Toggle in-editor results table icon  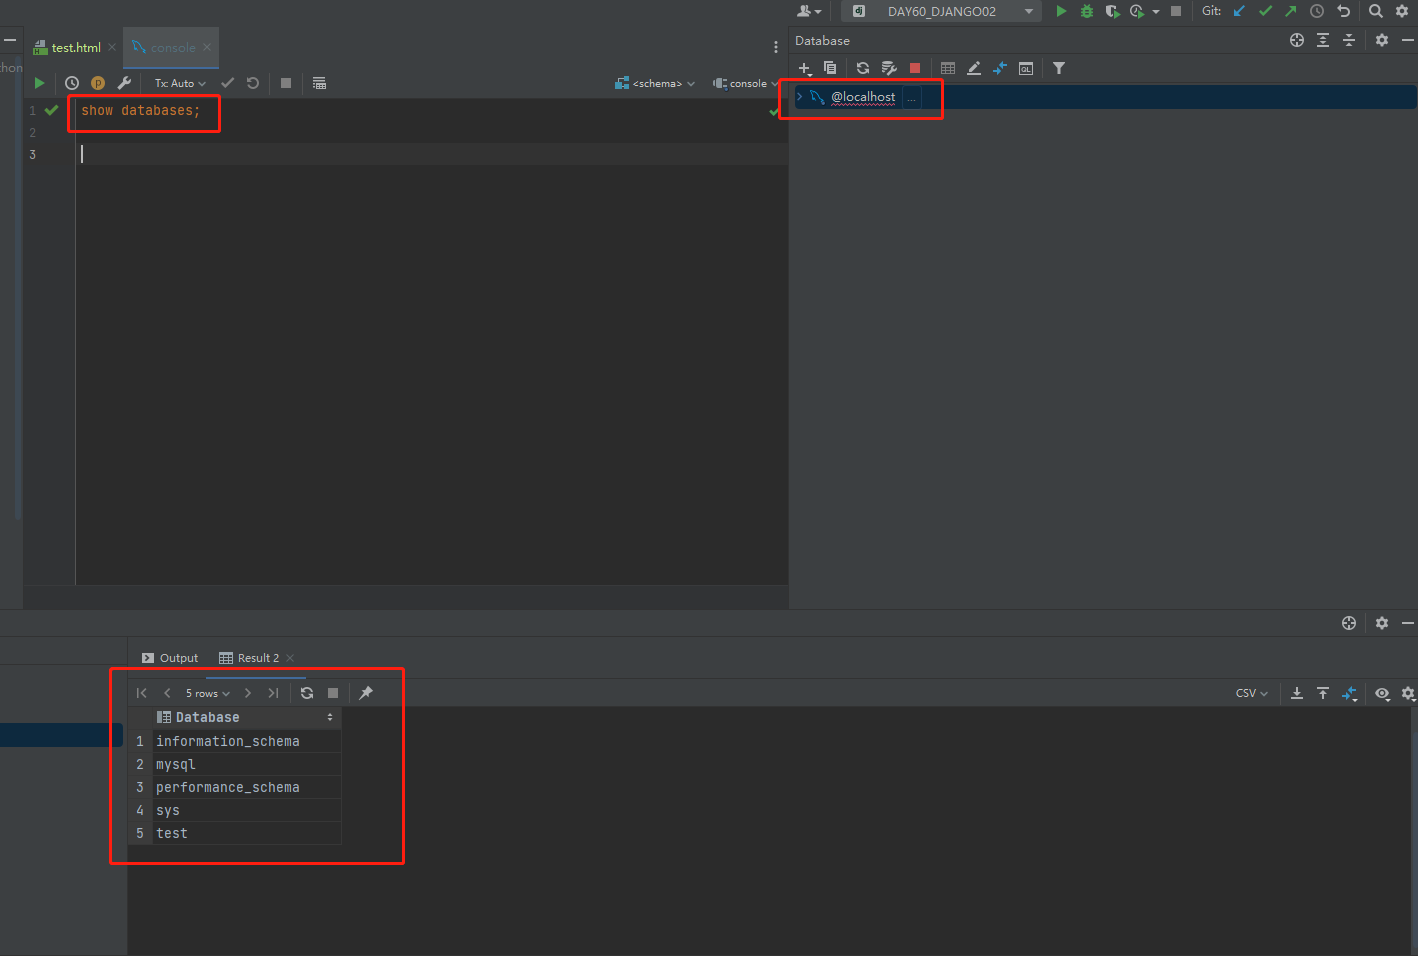(319, 83)
